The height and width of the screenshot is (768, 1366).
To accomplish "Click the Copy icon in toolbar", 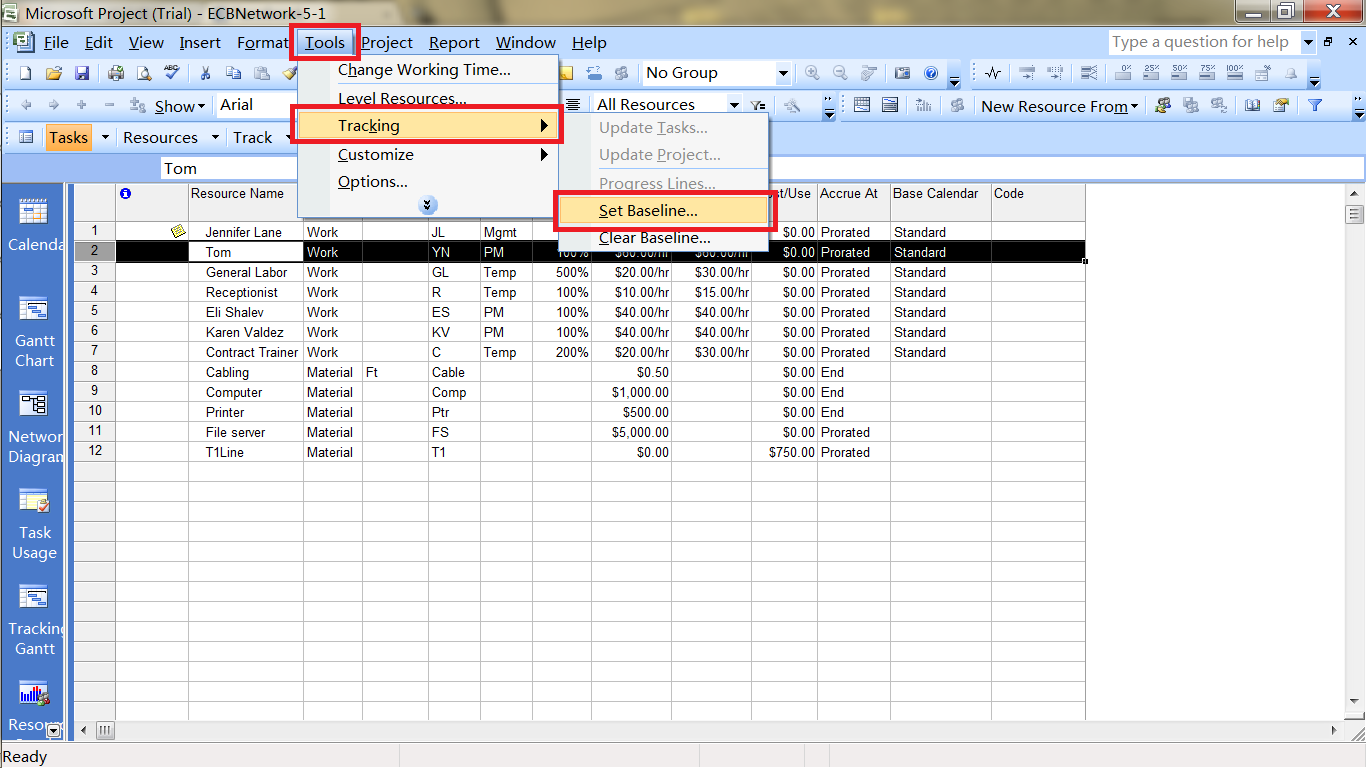I will 233,73.
